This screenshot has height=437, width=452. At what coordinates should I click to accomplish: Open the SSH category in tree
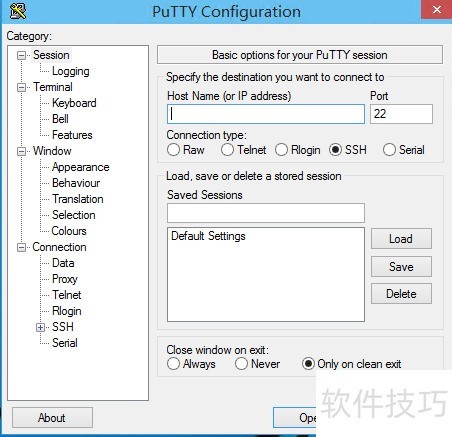click(63, 327)
